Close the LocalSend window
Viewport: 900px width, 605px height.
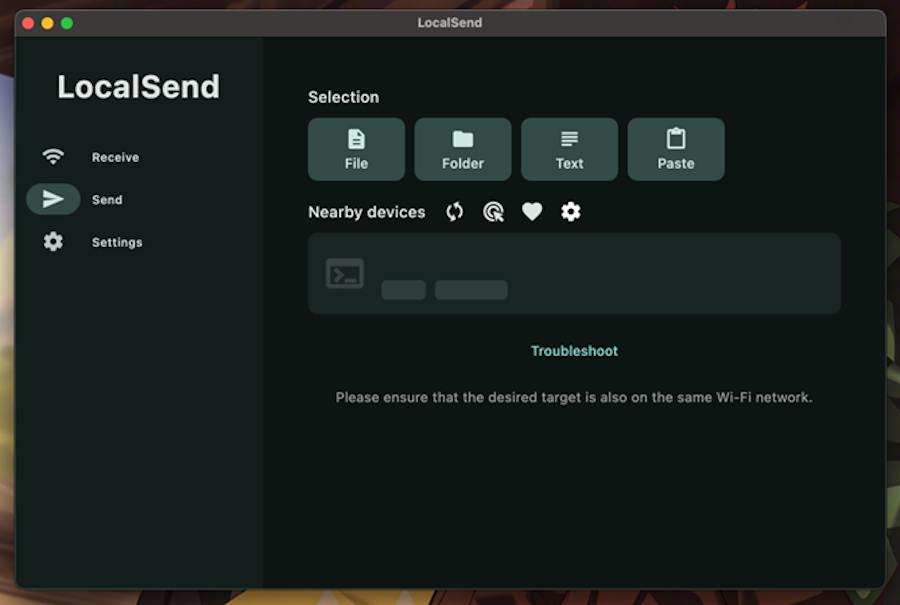coord(28,23)
